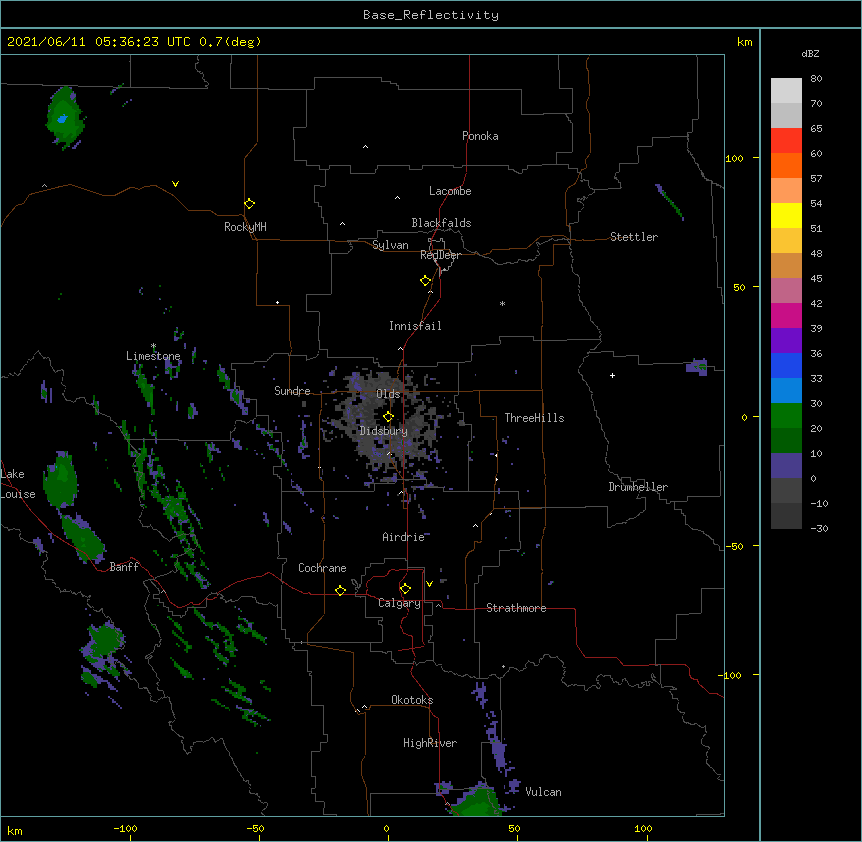The image size is (862, 842).
Task: Click the white asterisk east of Innisfail
Action: pyautogui.click(x=502, y=303)
